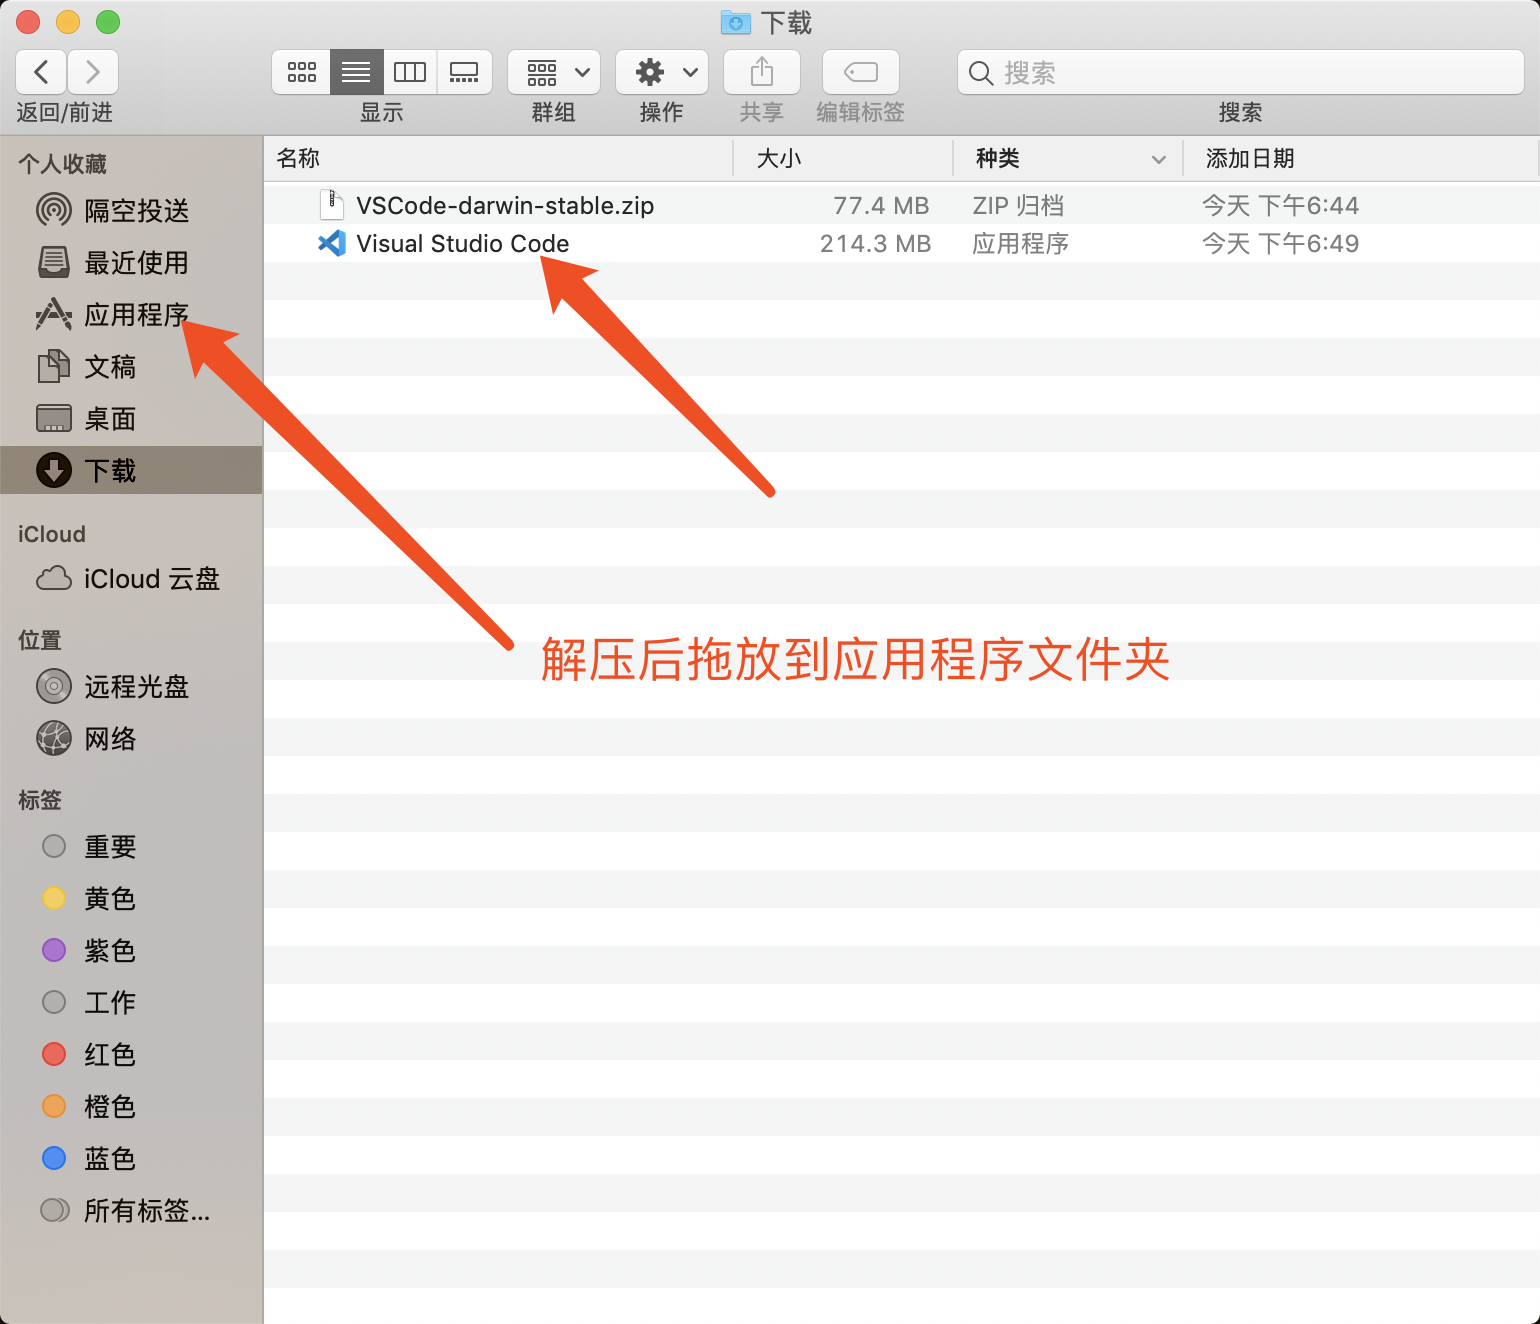The width and height of the screenshot is (1540, 1324).
Task: Select the 蓝色 blue tag
Action: (x=131, y=1158)
